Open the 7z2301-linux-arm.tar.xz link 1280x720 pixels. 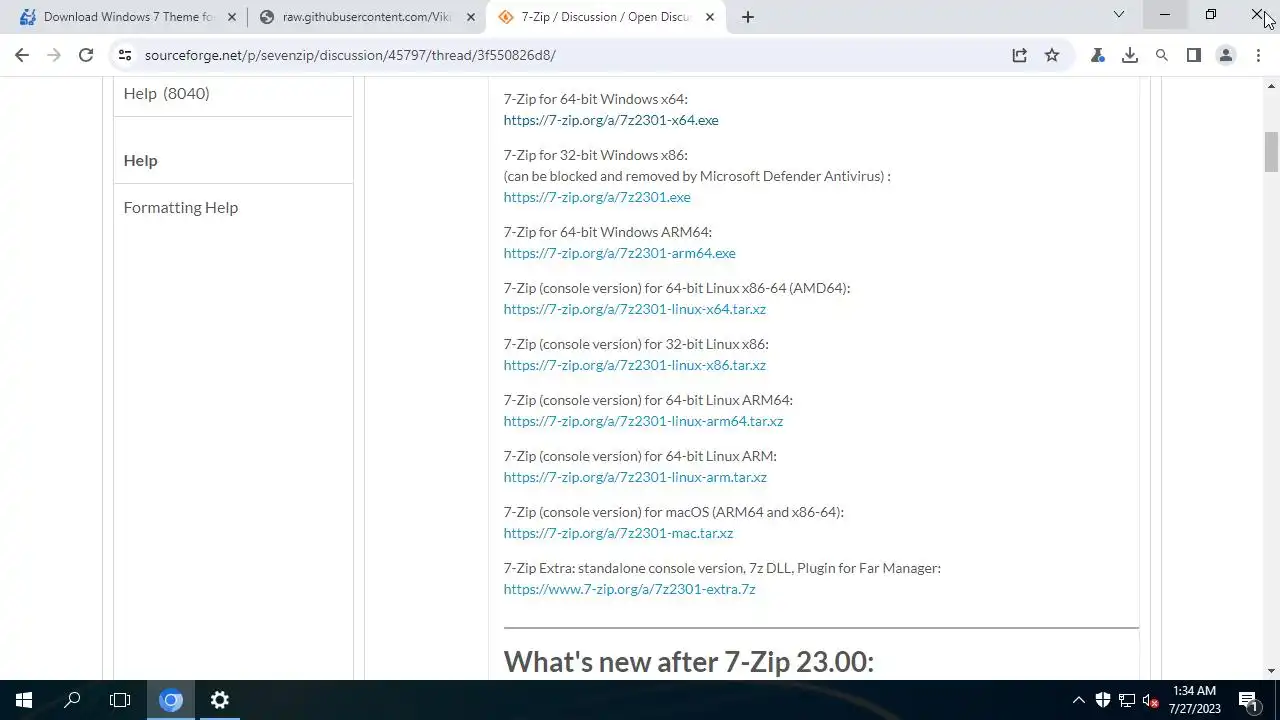(x=635, y=477)
